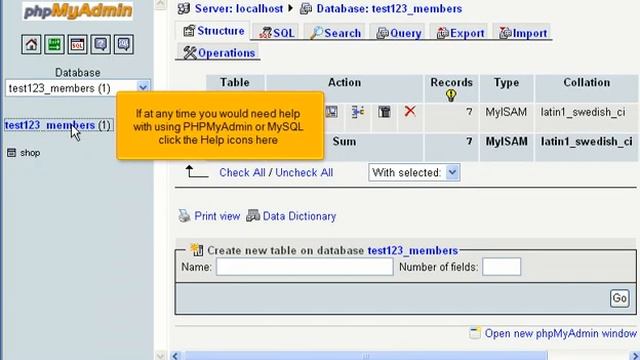Viewport: 640px width, 360px height.
Task: Click the new table Name field
Action: 304,267
